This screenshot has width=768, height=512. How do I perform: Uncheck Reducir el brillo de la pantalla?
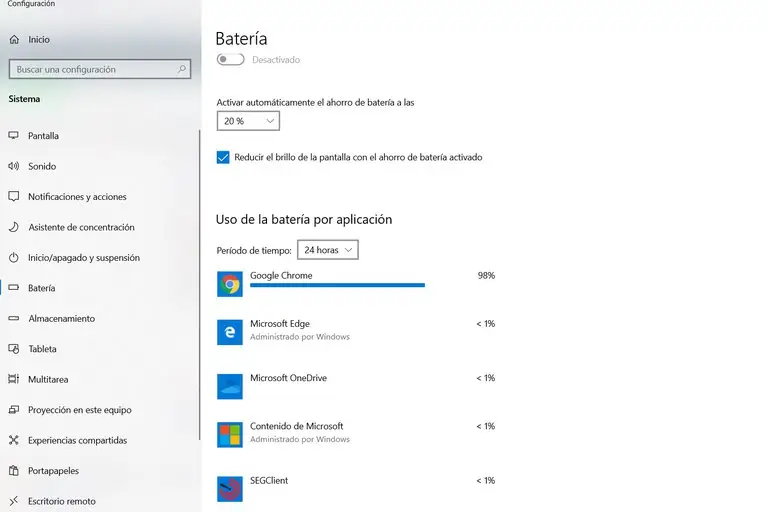coord(223,157)
